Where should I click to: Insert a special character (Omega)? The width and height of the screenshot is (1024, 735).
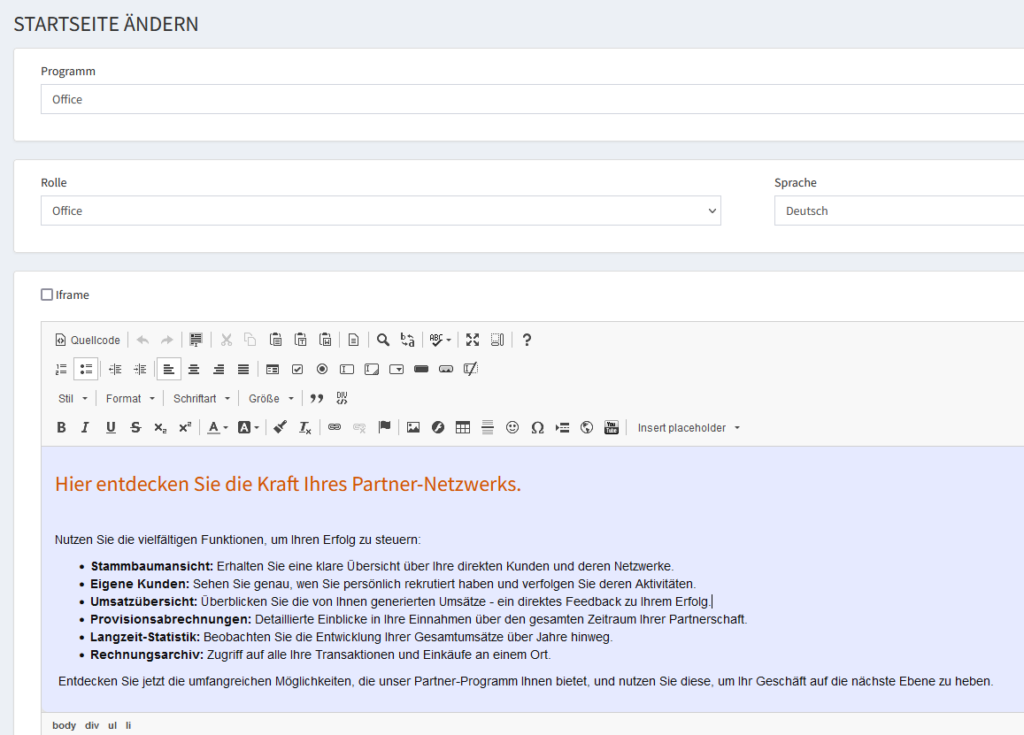(x=537, y=428)
